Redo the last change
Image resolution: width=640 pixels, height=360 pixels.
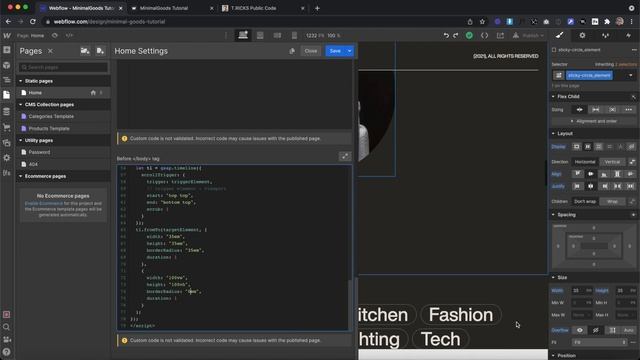(x=456, y=36)
